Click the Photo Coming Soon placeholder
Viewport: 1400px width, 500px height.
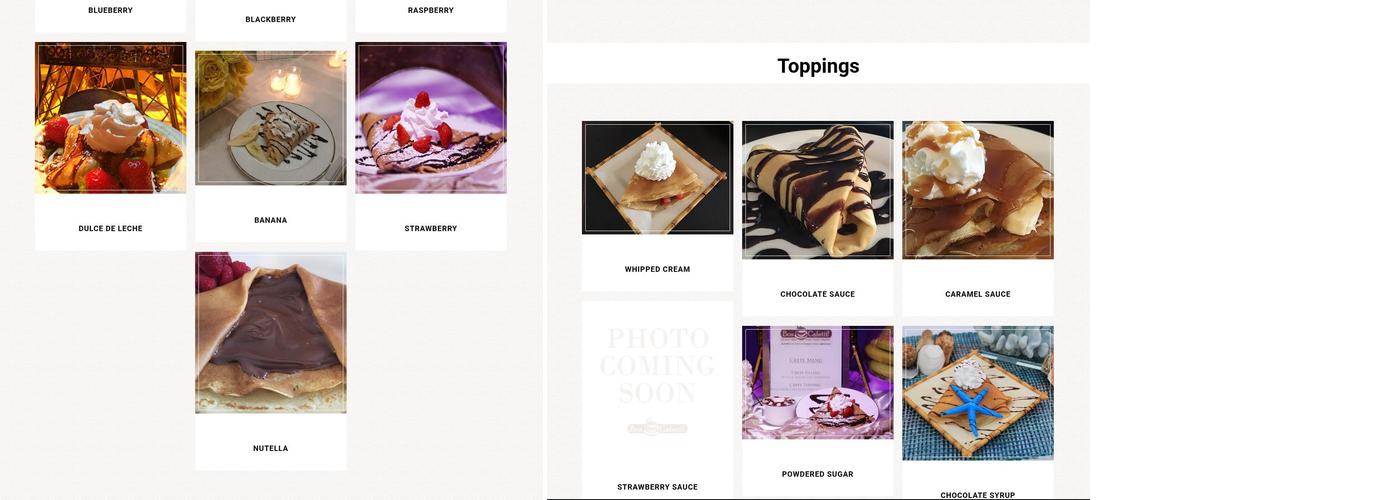click(657, 381)
